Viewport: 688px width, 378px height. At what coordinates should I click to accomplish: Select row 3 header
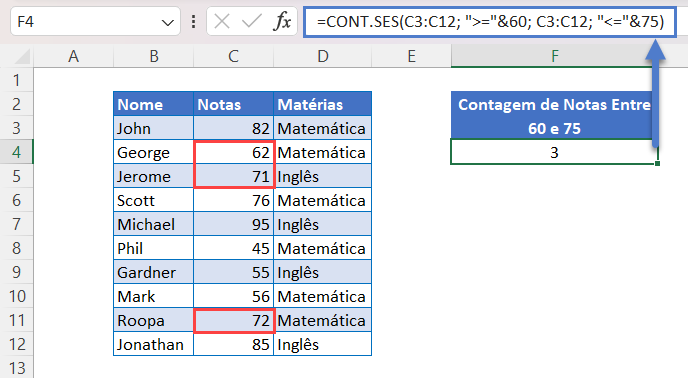click(17, 128)
